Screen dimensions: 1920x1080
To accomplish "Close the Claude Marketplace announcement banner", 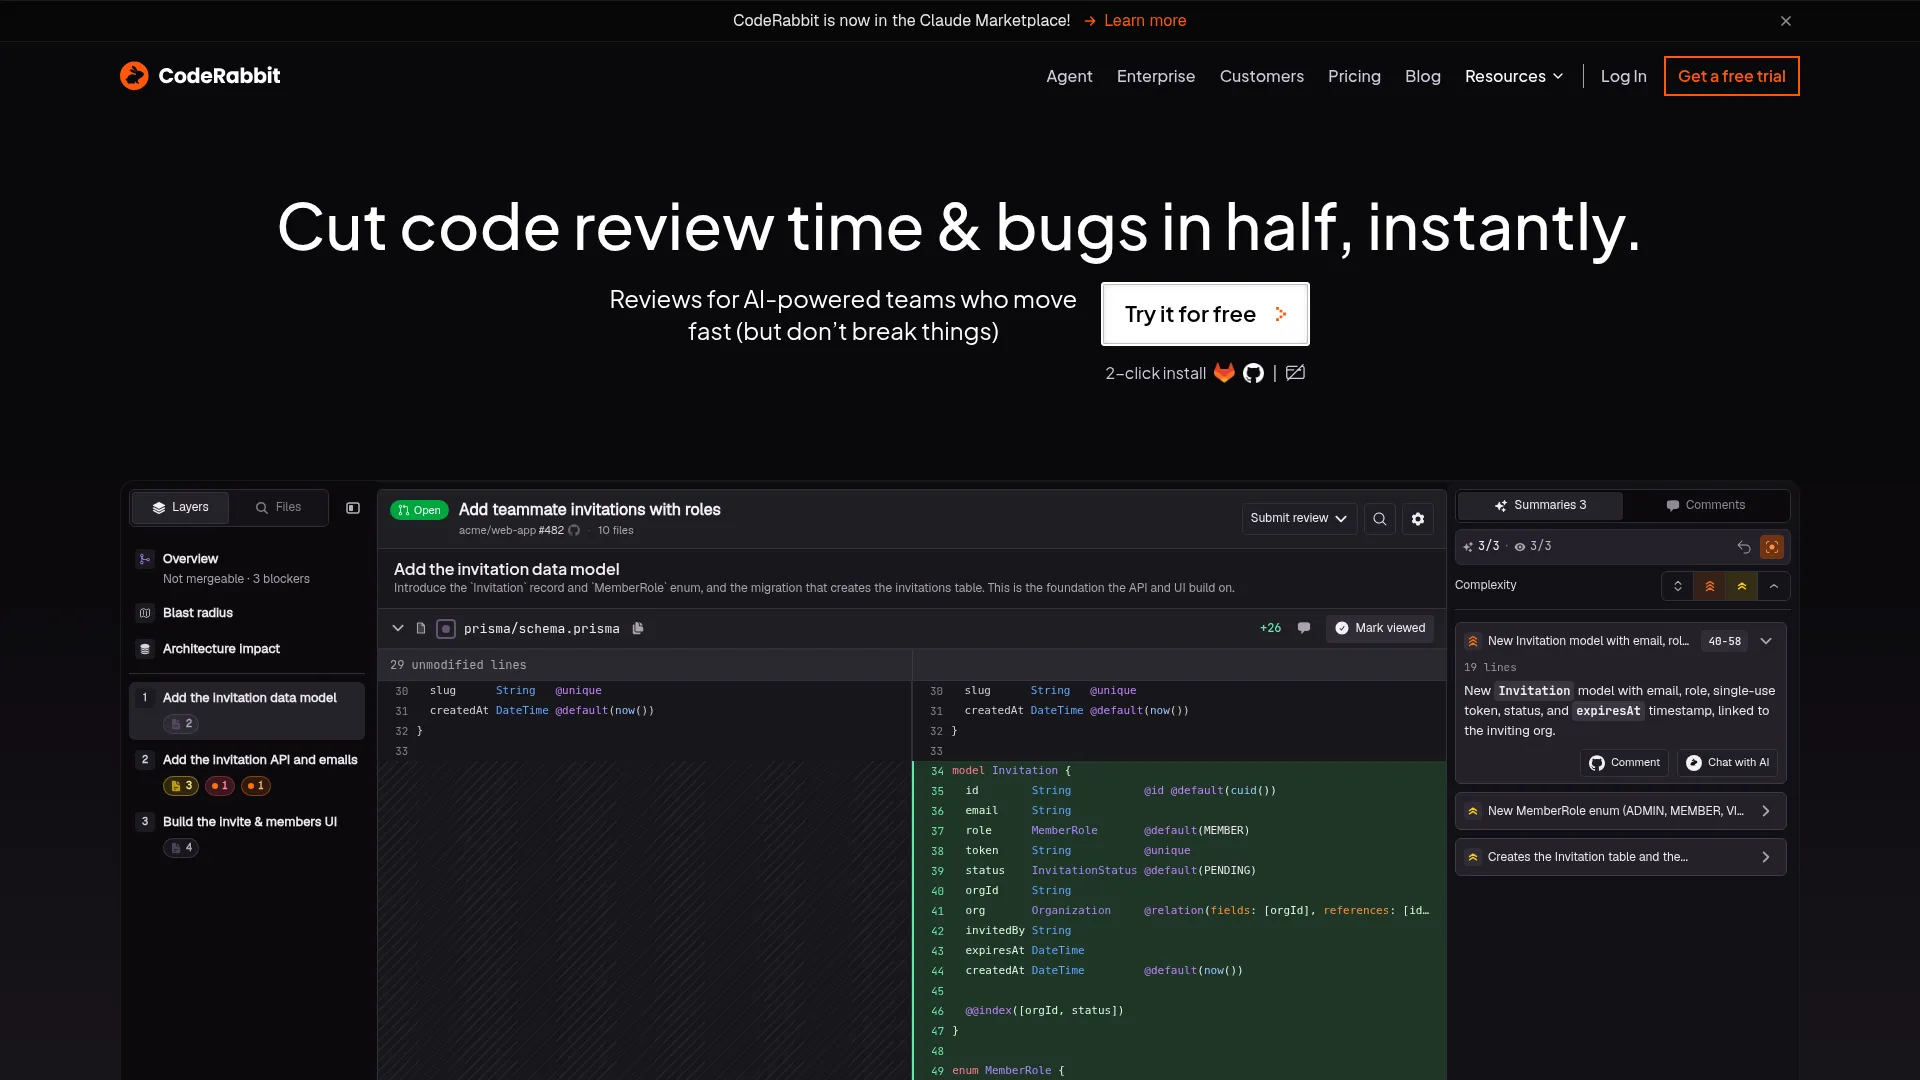I will [x=1786, y=21].
